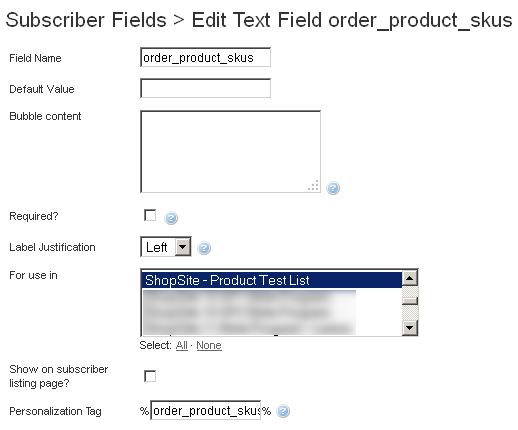Click the For use in scrollbar thumb
Viewport: 518px width, 430px height.
click(x=410, y=301)
